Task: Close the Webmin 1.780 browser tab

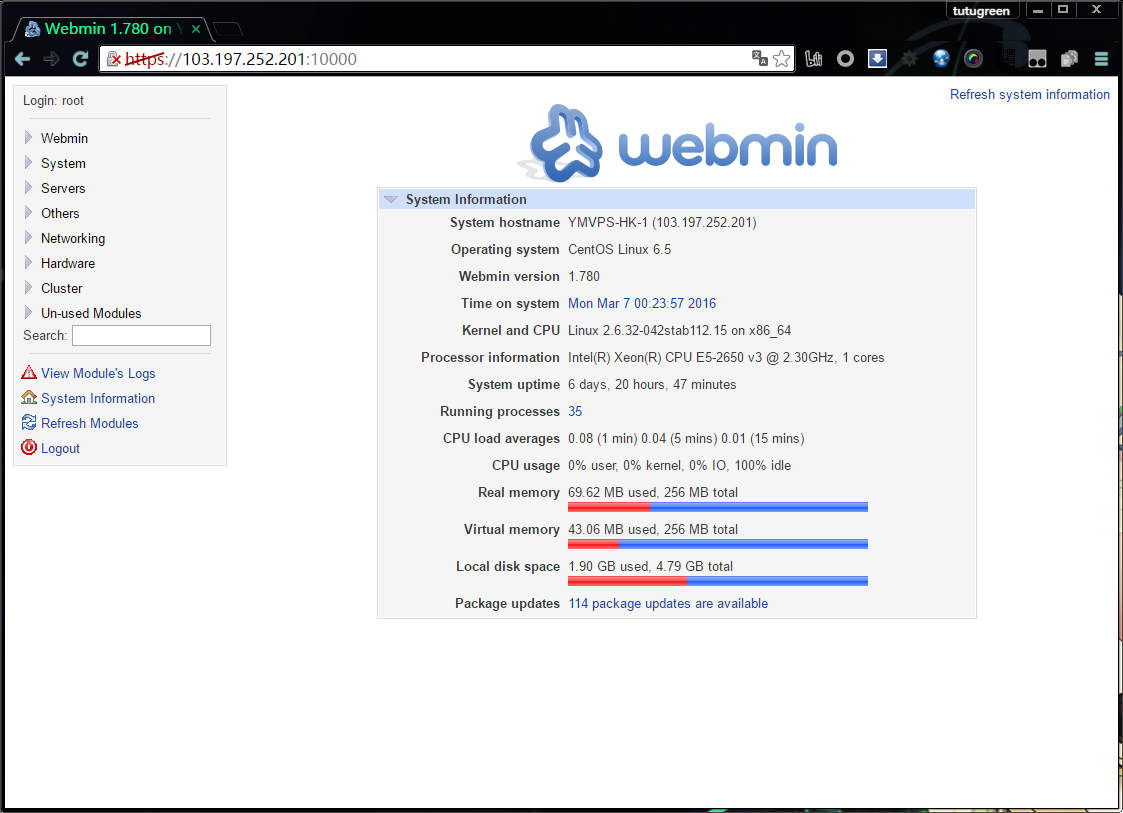Action: pos(196,29)
